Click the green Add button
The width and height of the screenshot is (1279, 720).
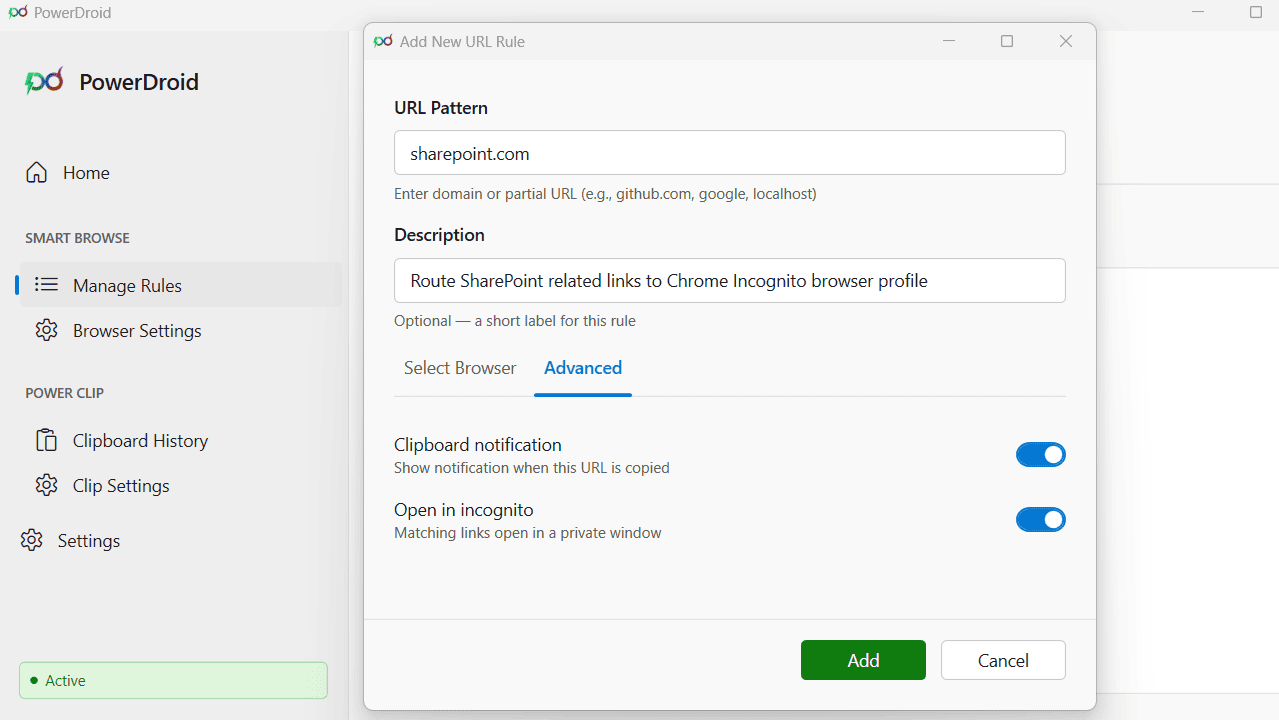[863, 660]
